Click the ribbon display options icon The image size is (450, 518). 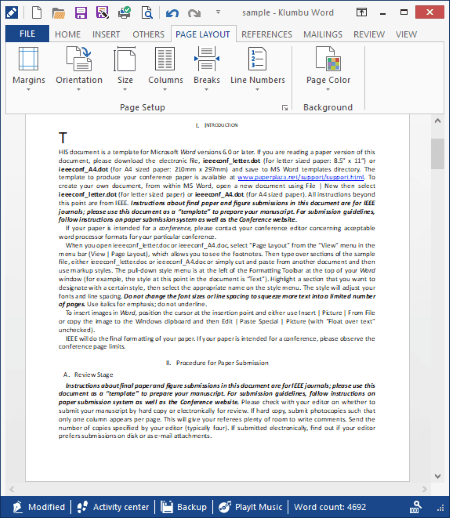[362, 13]
